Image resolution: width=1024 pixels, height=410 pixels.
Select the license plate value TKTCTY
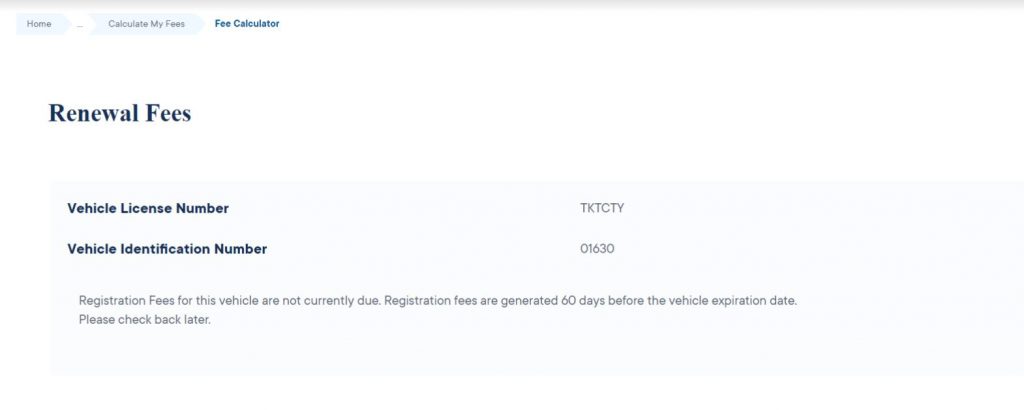[602, 208]
